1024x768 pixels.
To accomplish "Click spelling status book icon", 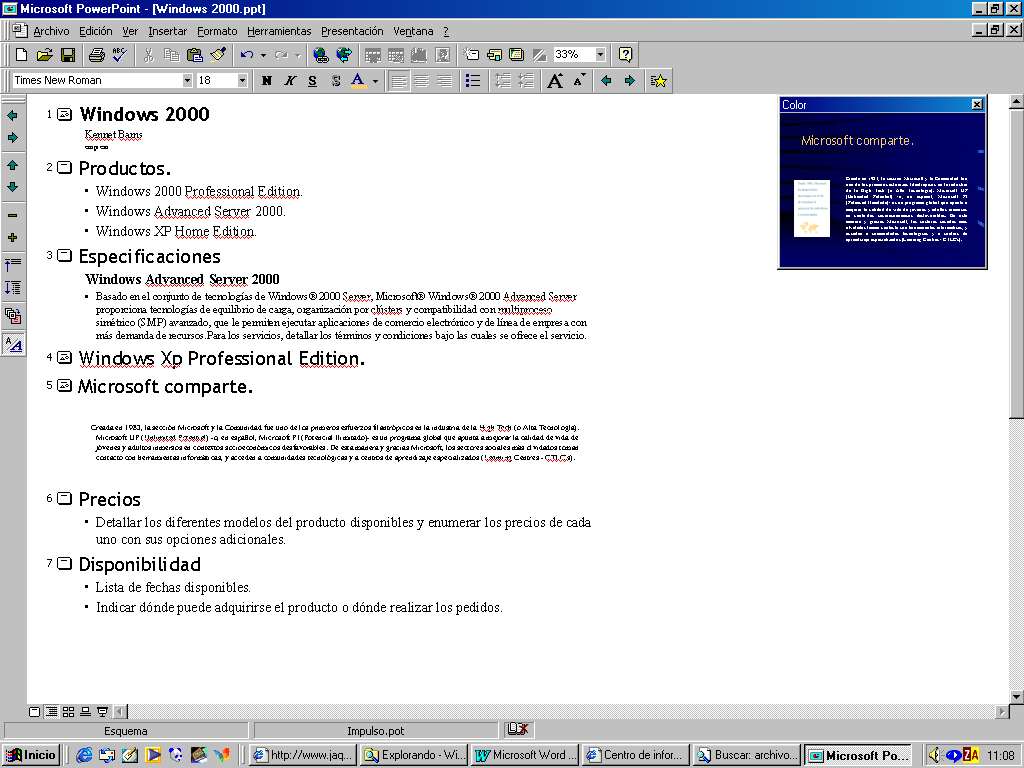I will 517,729.
